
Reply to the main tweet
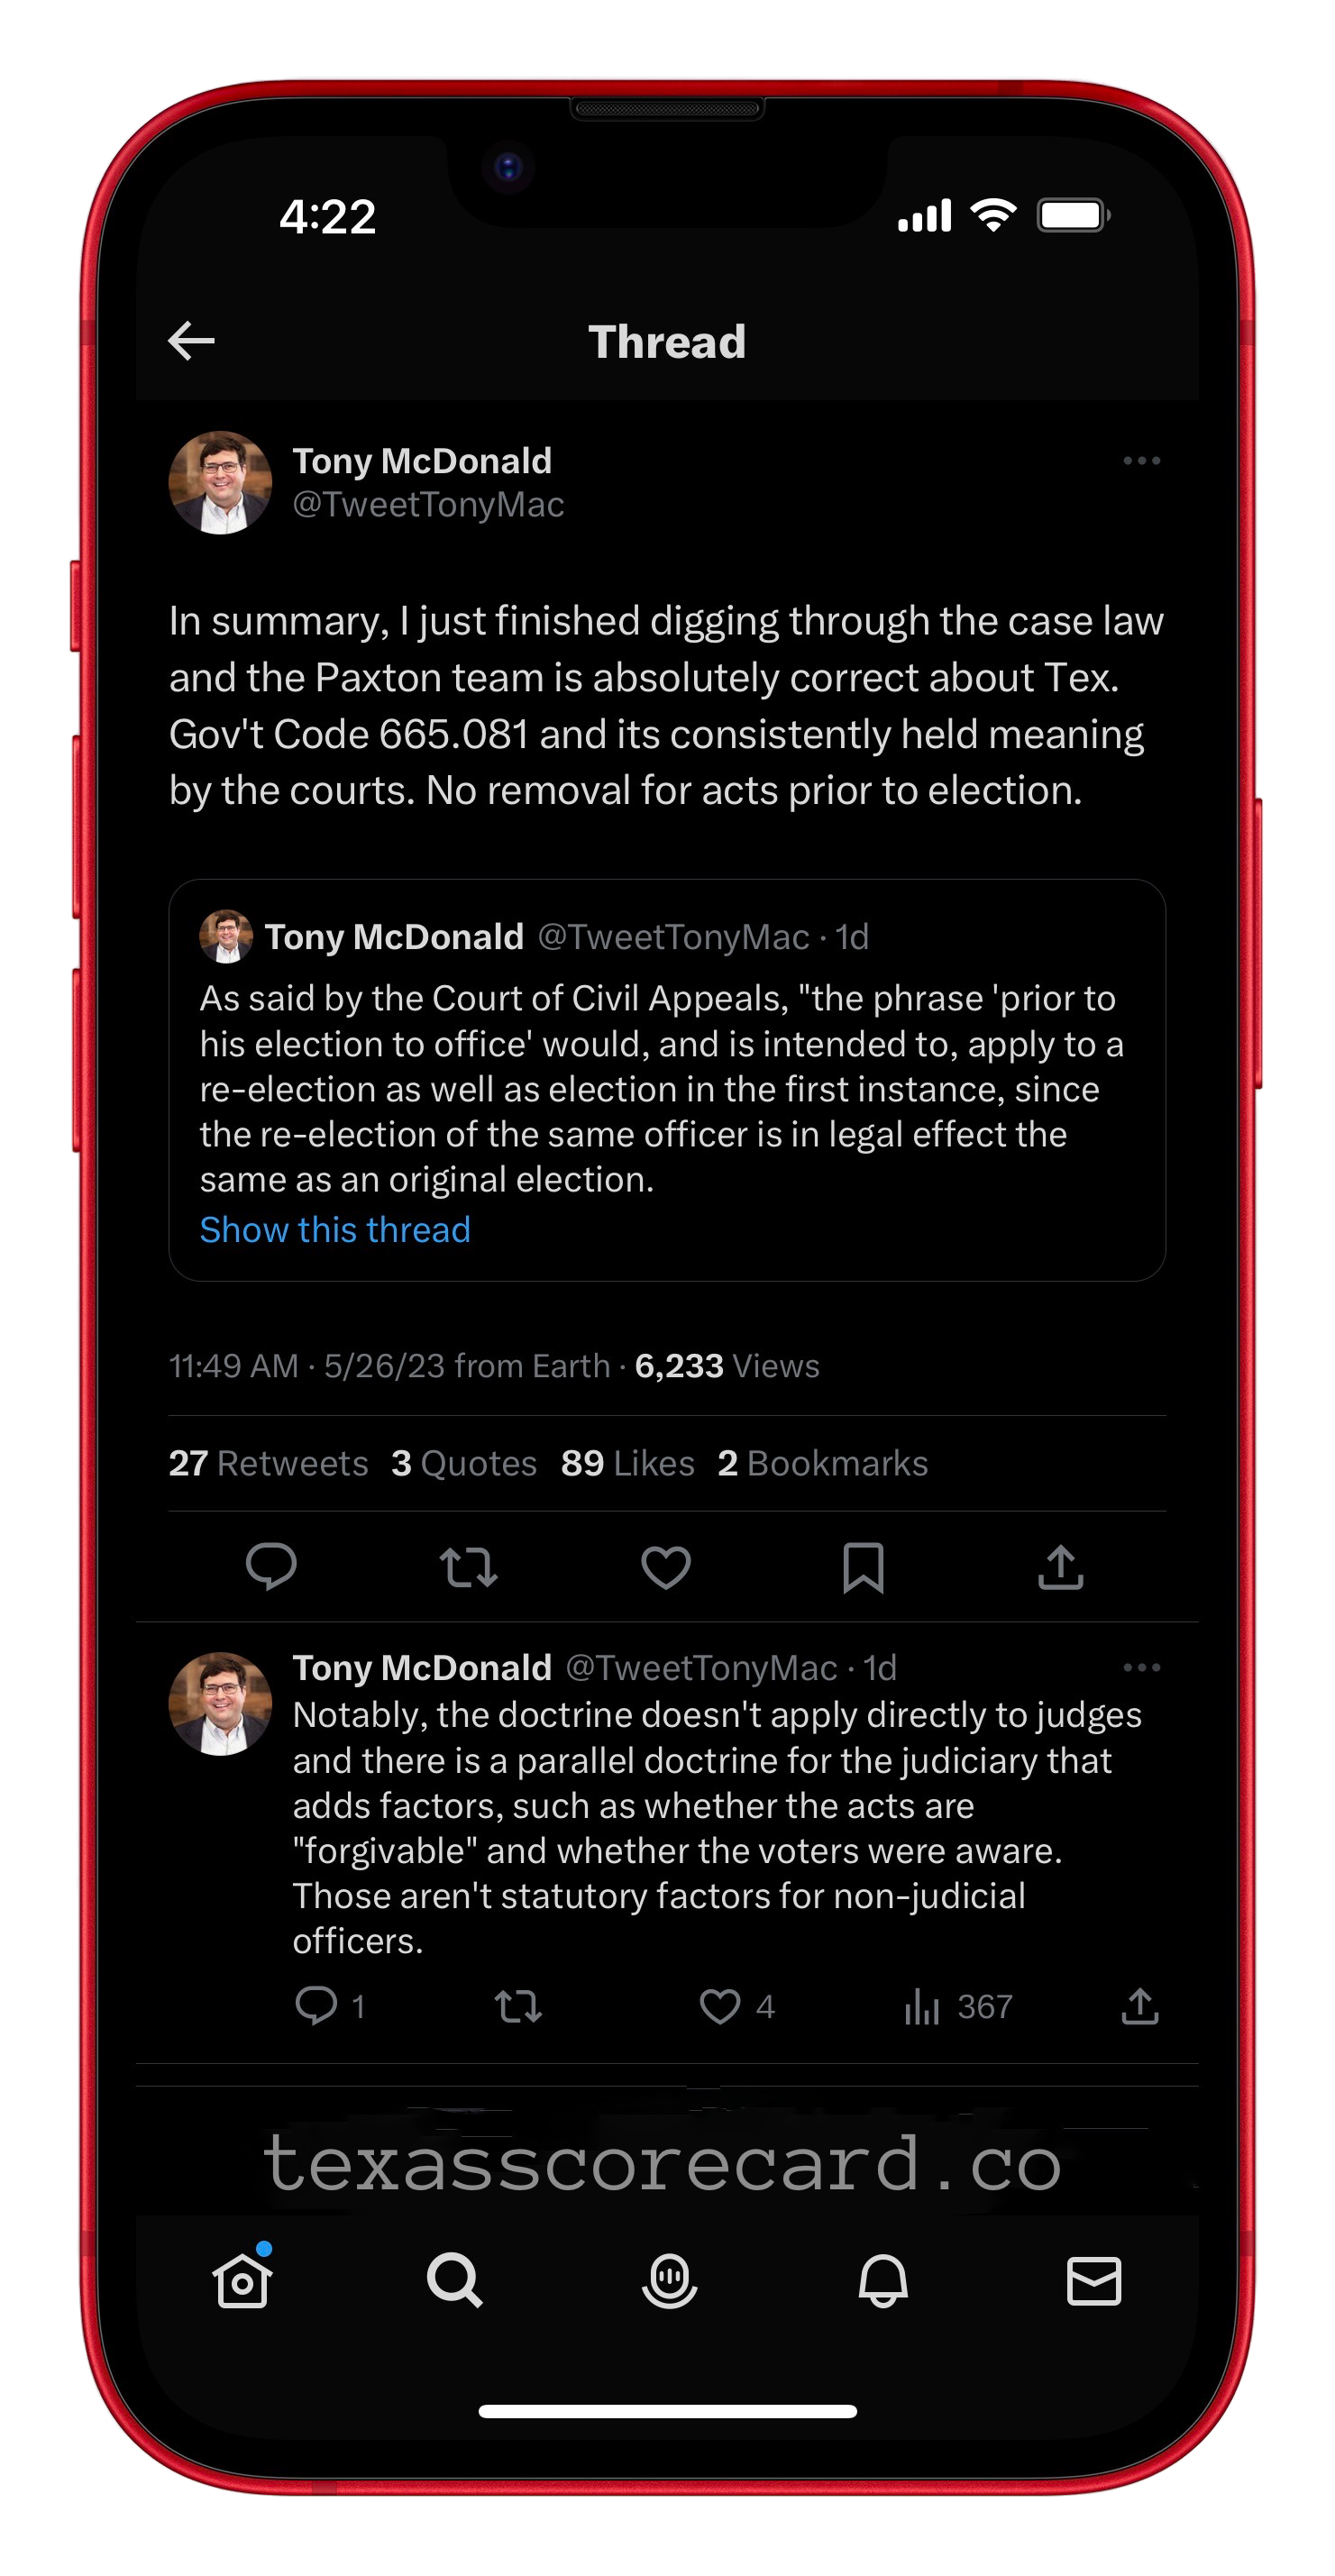(x=271, y=1566)
